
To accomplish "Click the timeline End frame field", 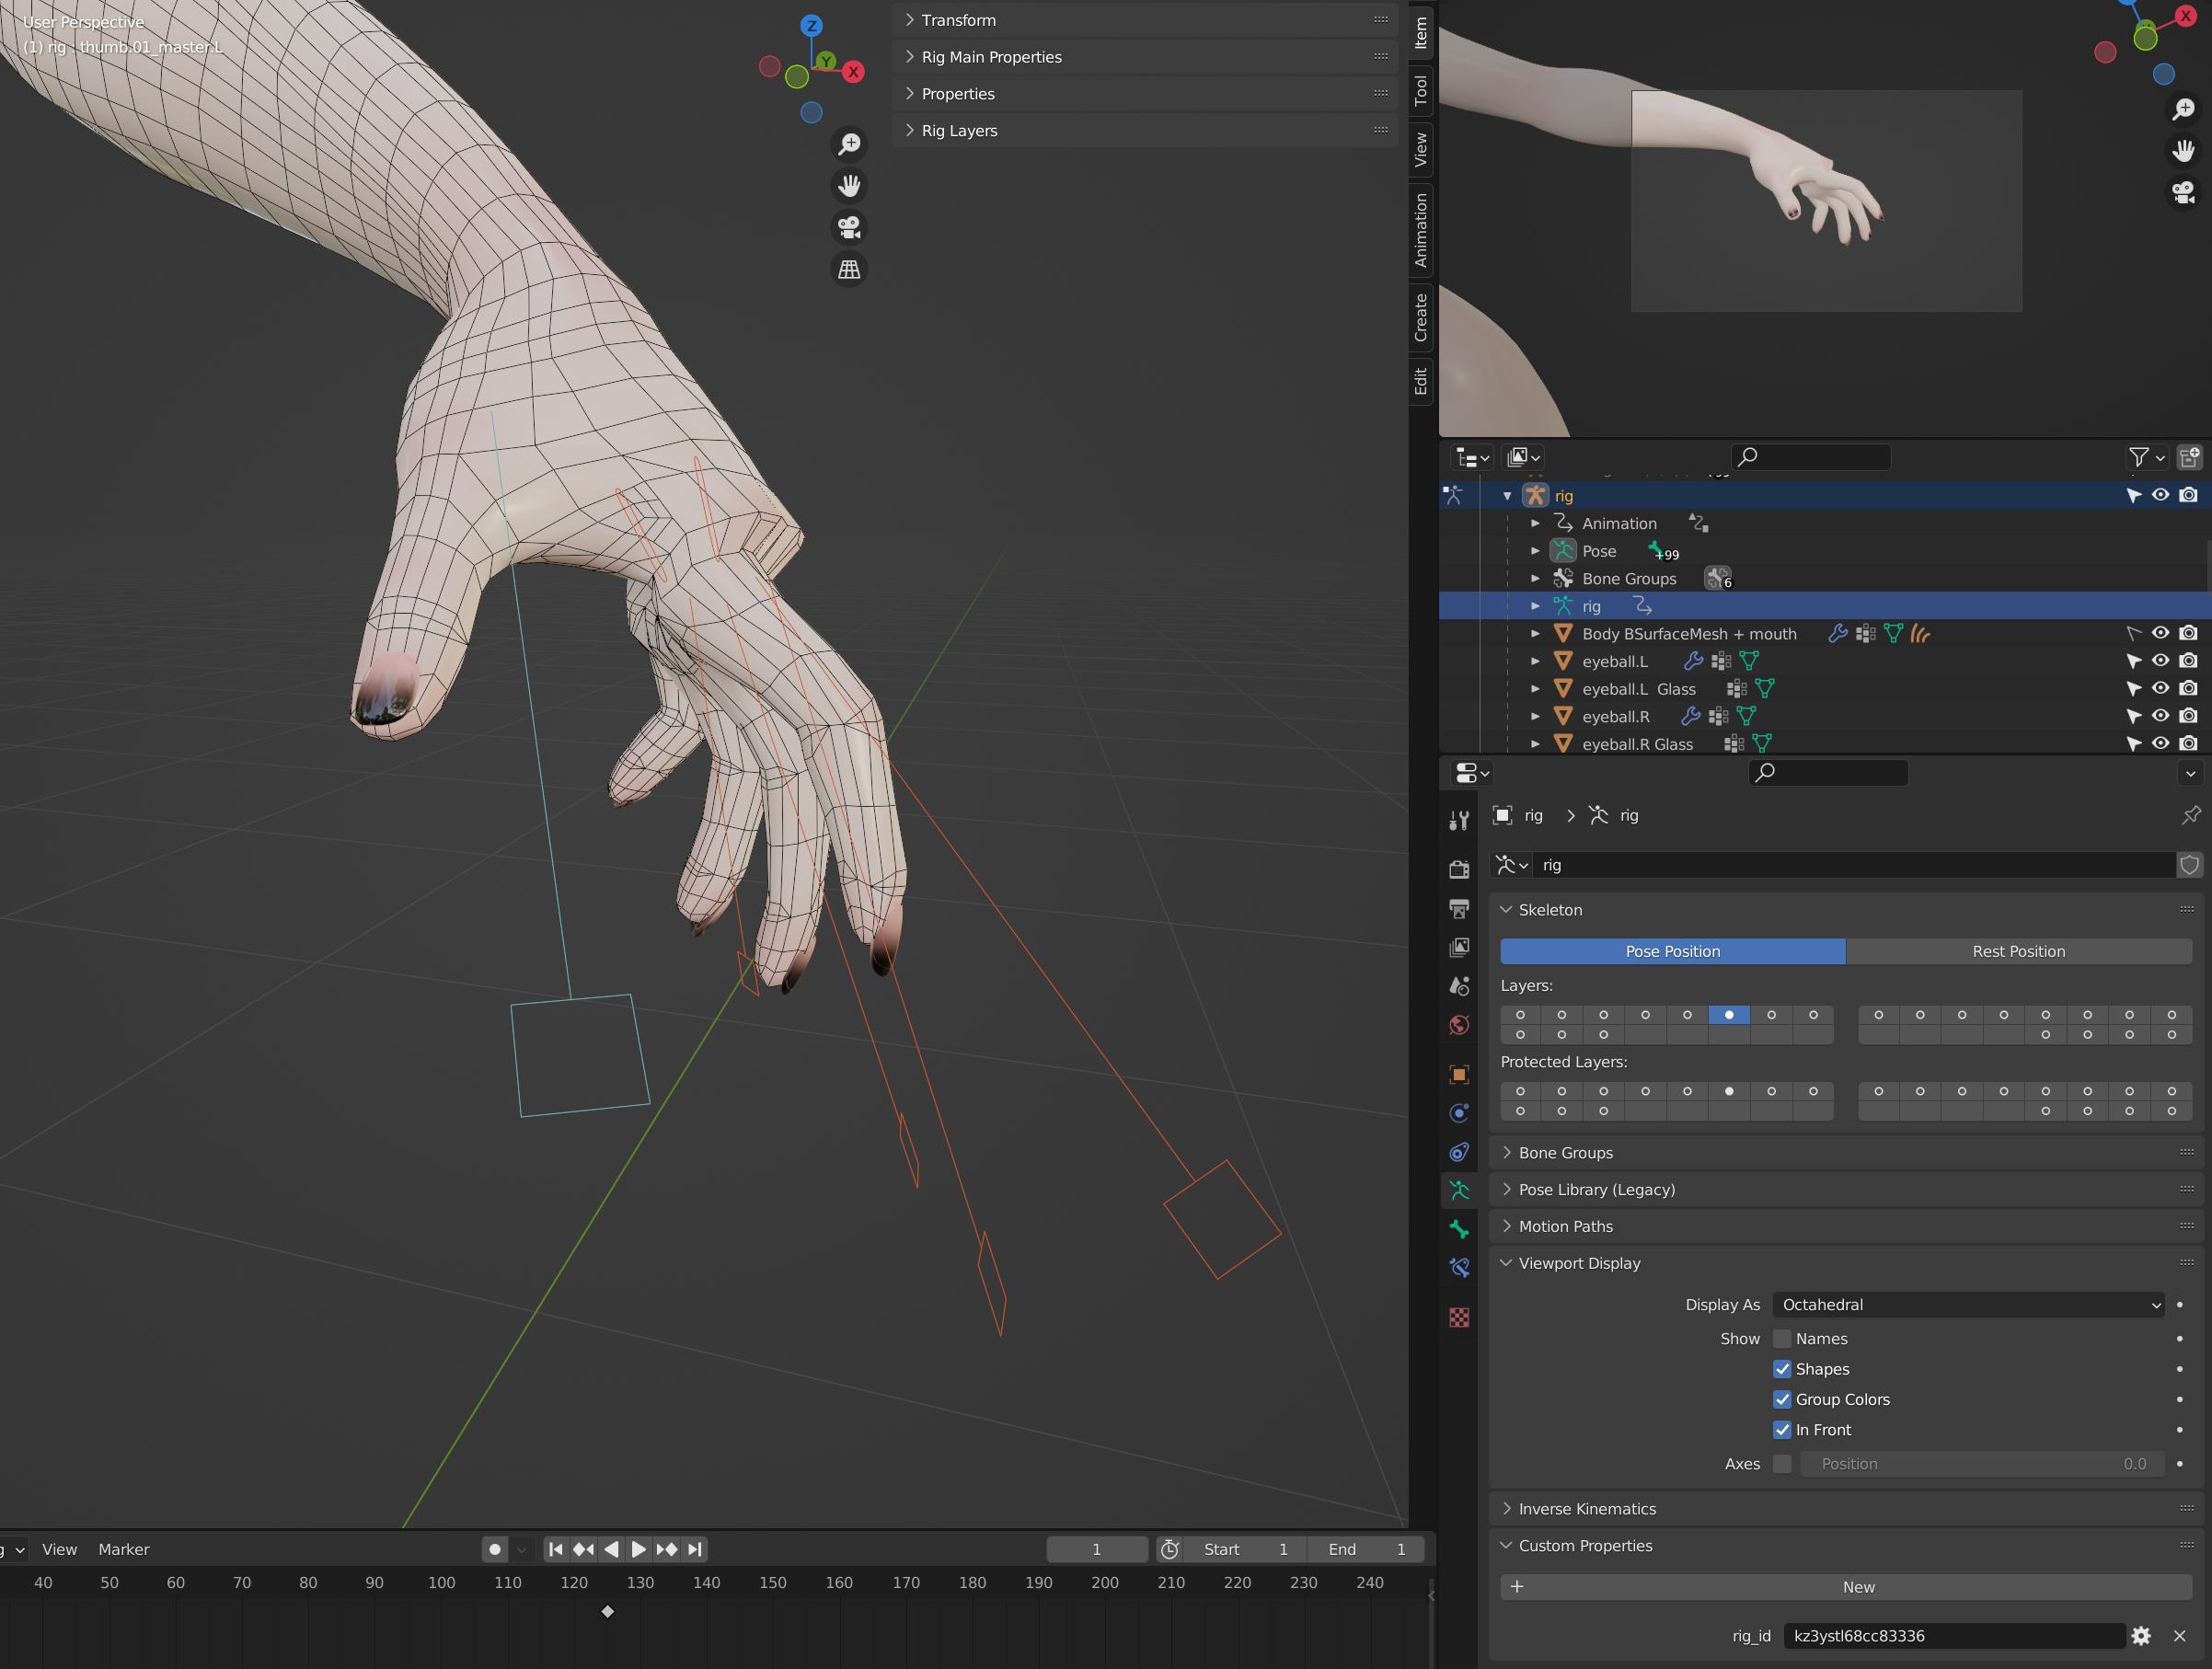I will tap(1366, 1549).
